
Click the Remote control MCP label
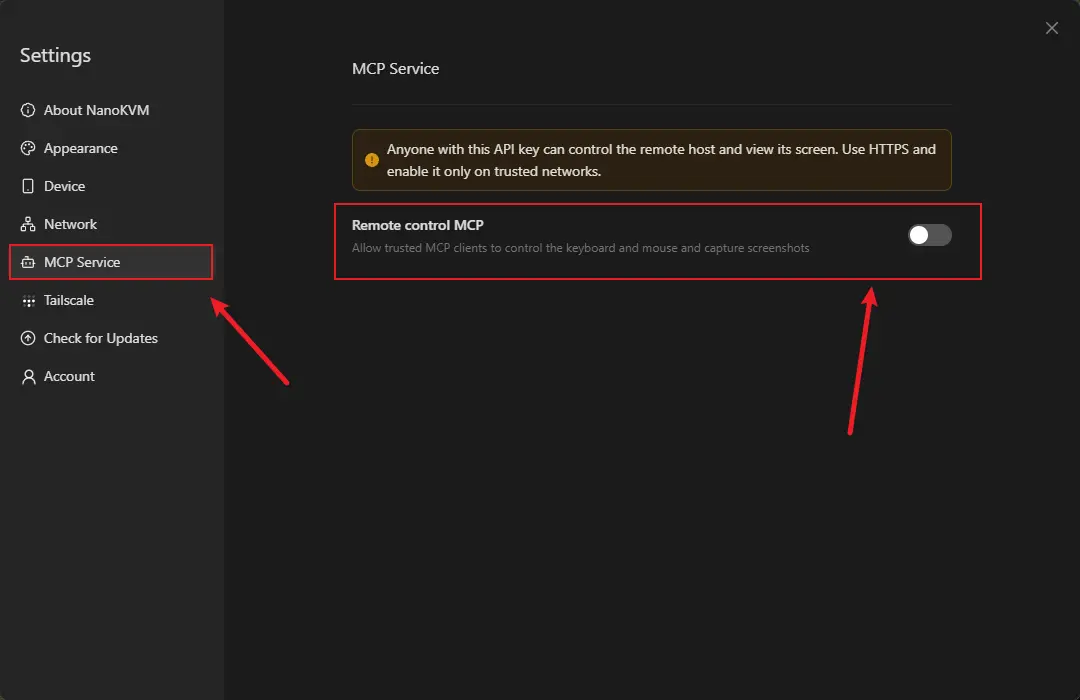click(x=417, y=225)
